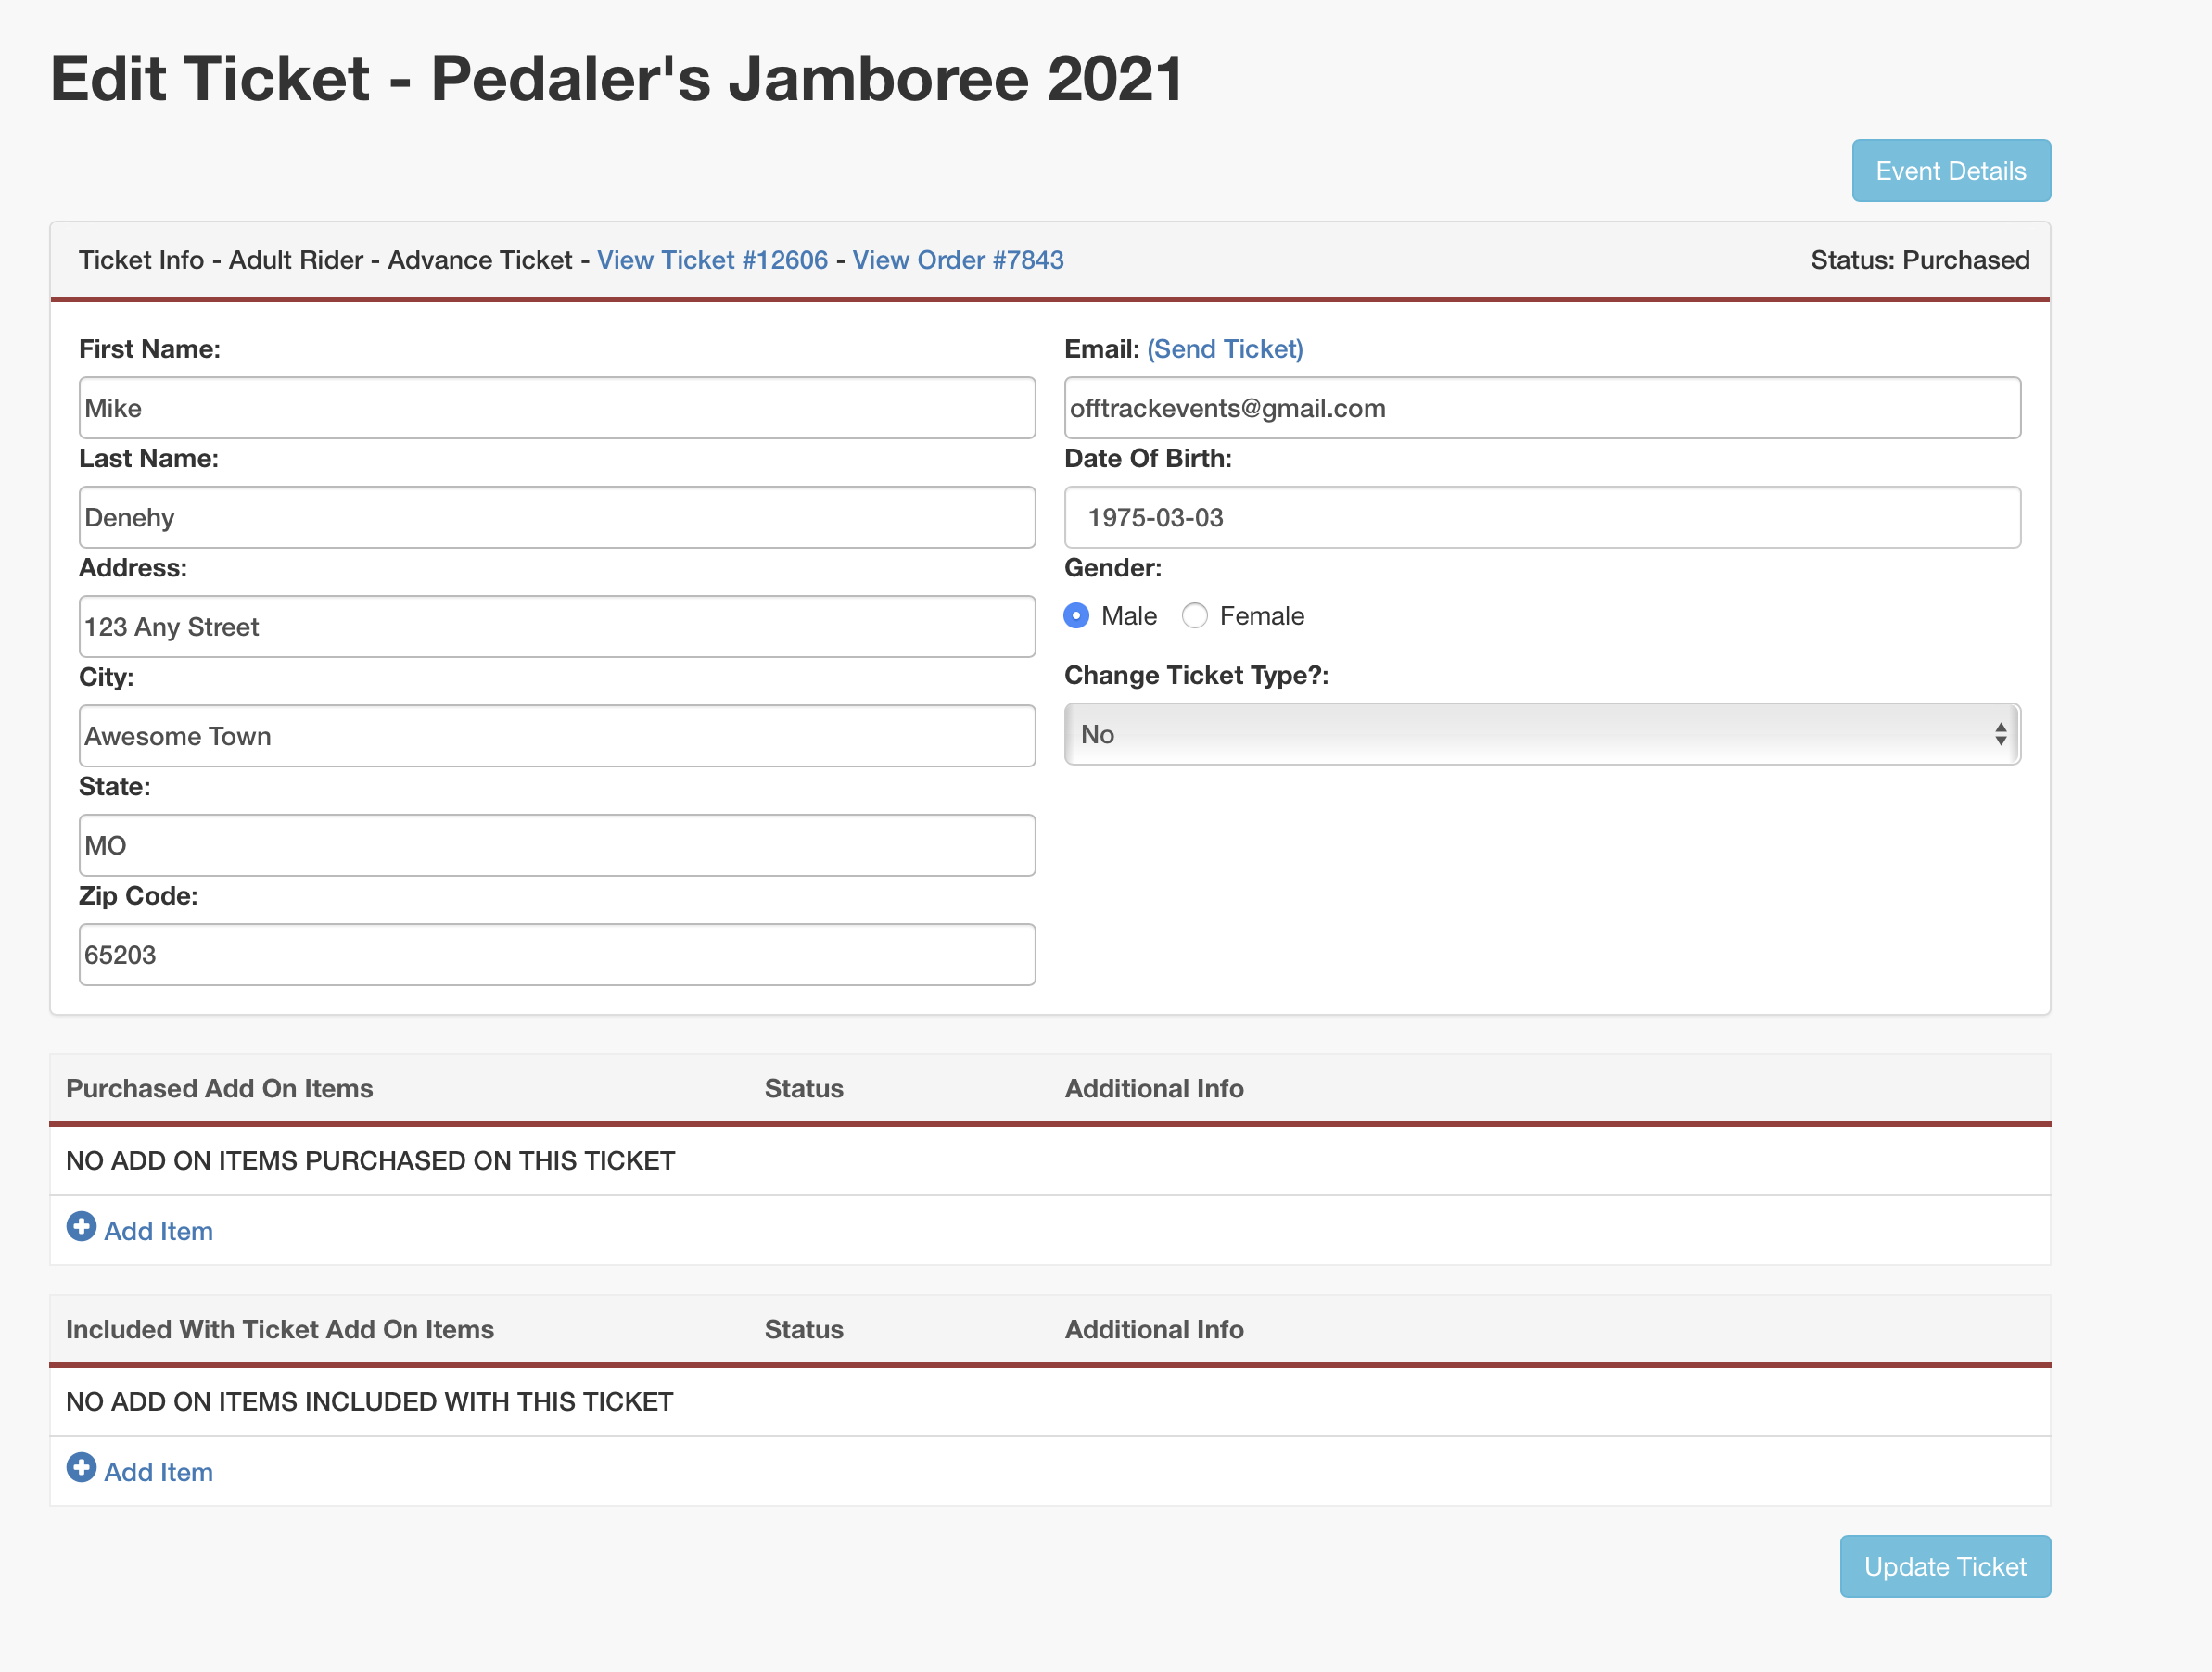Select the Male gender radio button
The image size is (2212, 1672).
(1076, 616)
